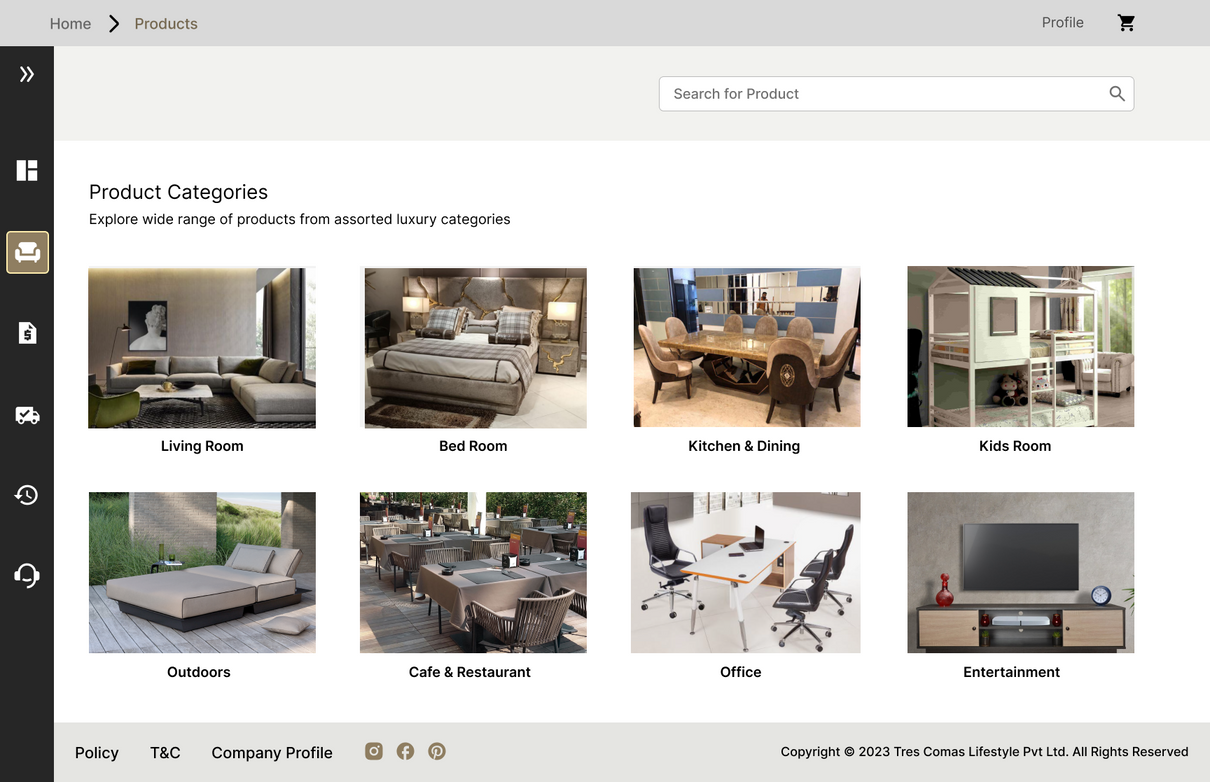Open the Facebook icon in footer
Image resolution: width=1210 pixels, height=782 pixels.
click(405, 751)
